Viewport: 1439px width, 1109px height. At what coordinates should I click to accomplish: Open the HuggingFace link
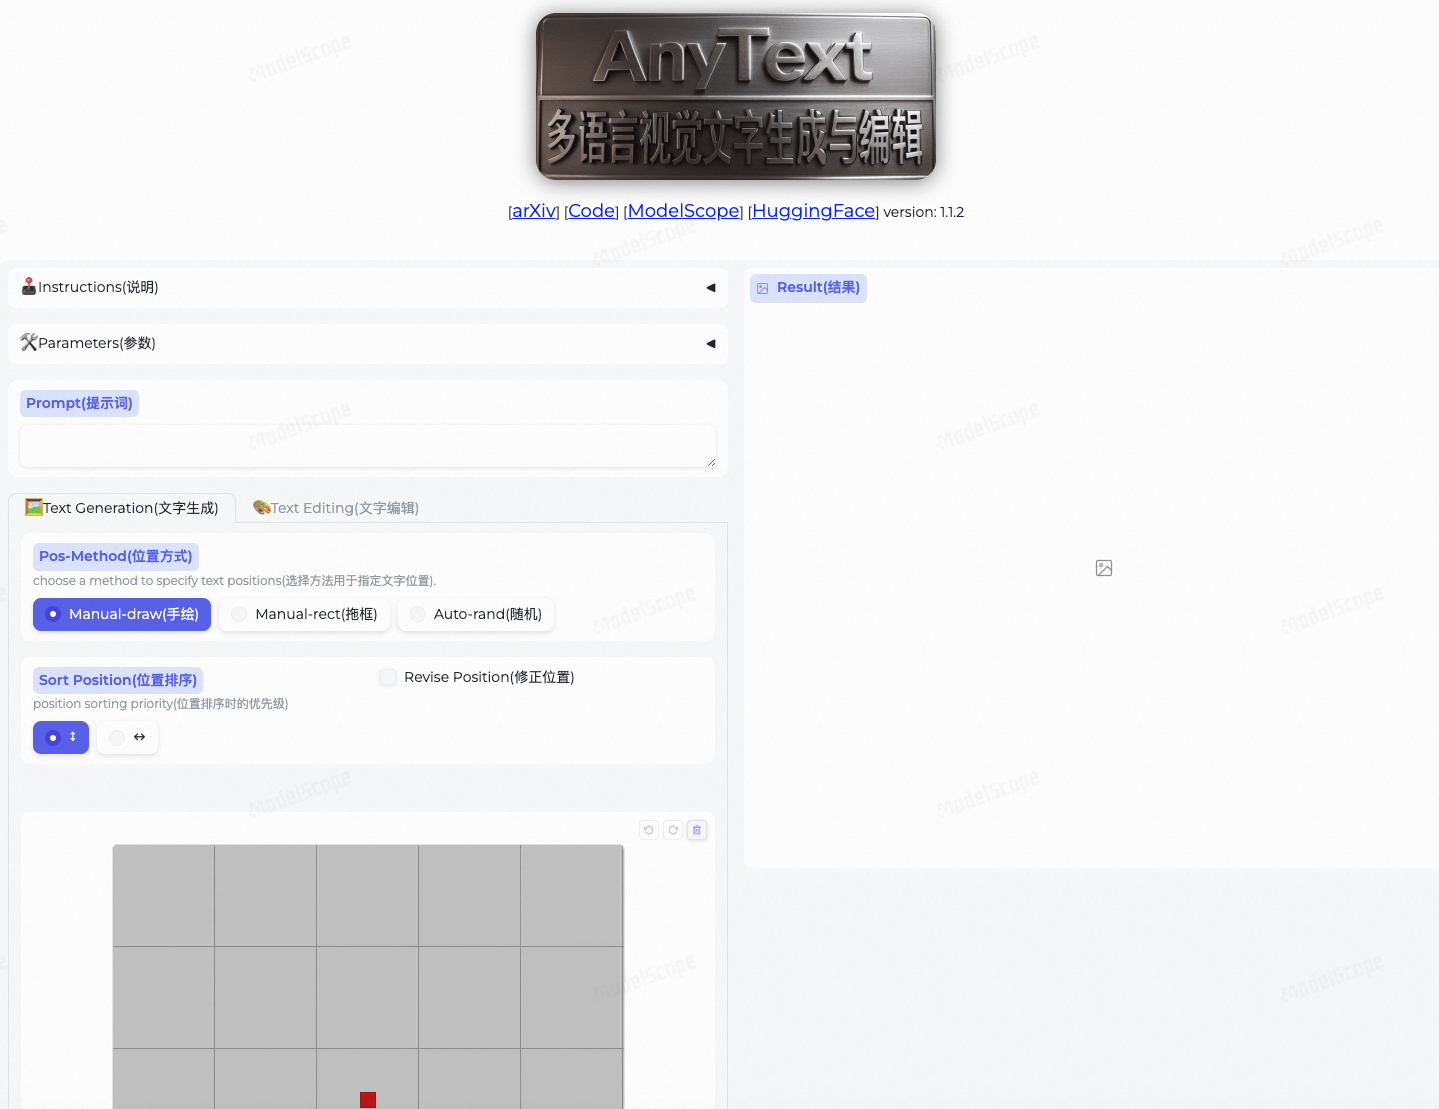[814, 211]
